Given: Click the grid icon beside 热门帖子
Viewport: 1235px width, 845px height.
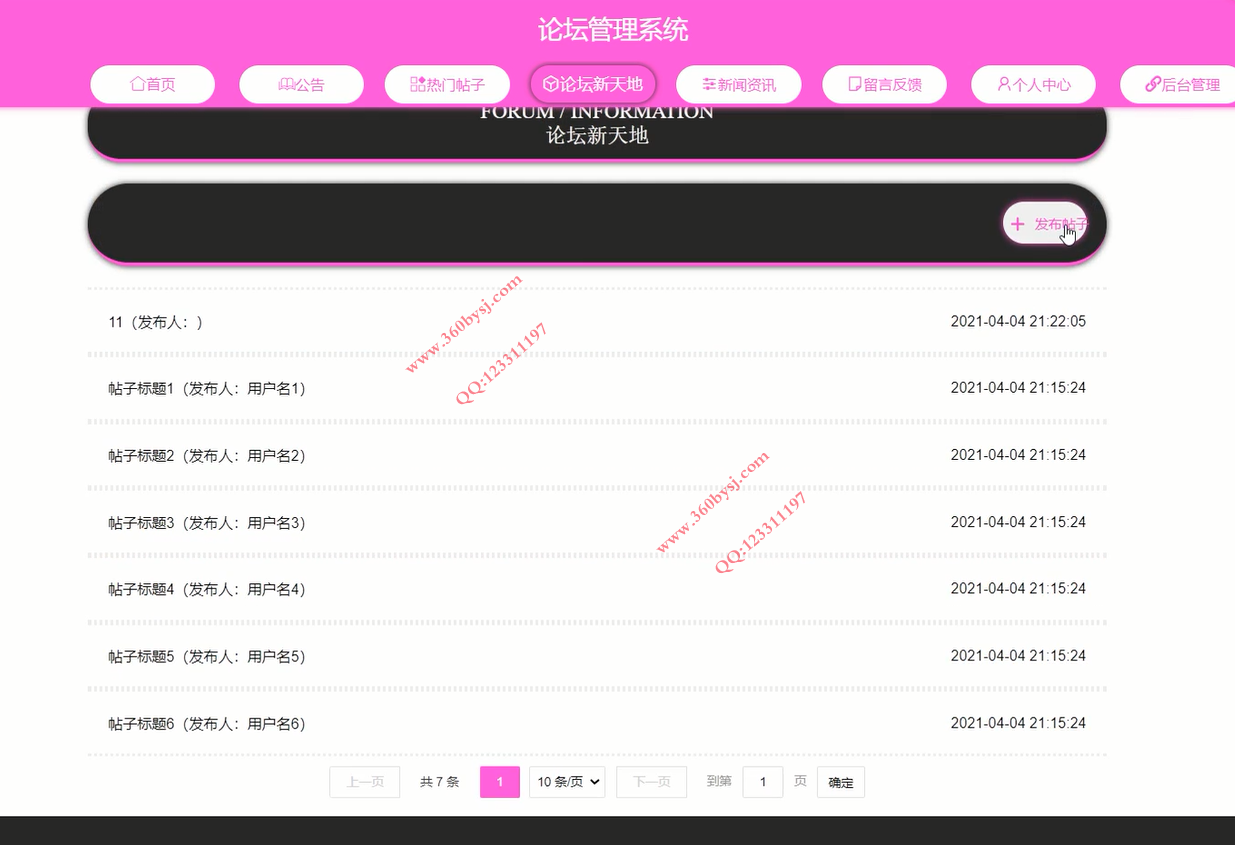Looking at the screenshot, I should coord(418,84).
